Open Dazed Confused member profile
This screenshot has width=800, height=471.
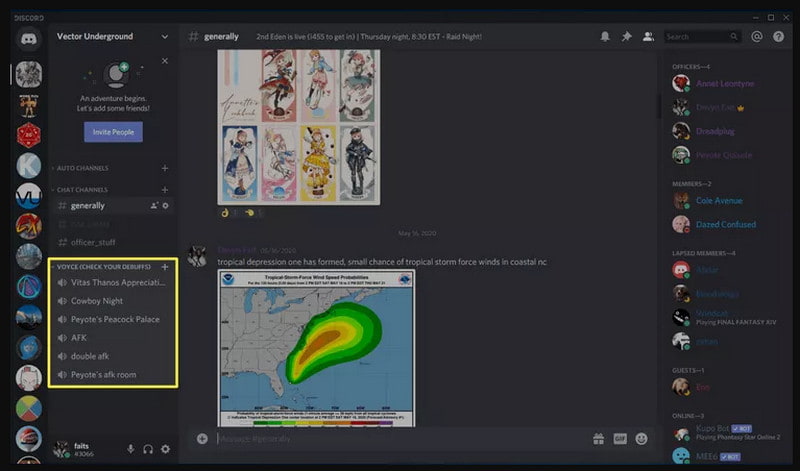click(724, 224)
